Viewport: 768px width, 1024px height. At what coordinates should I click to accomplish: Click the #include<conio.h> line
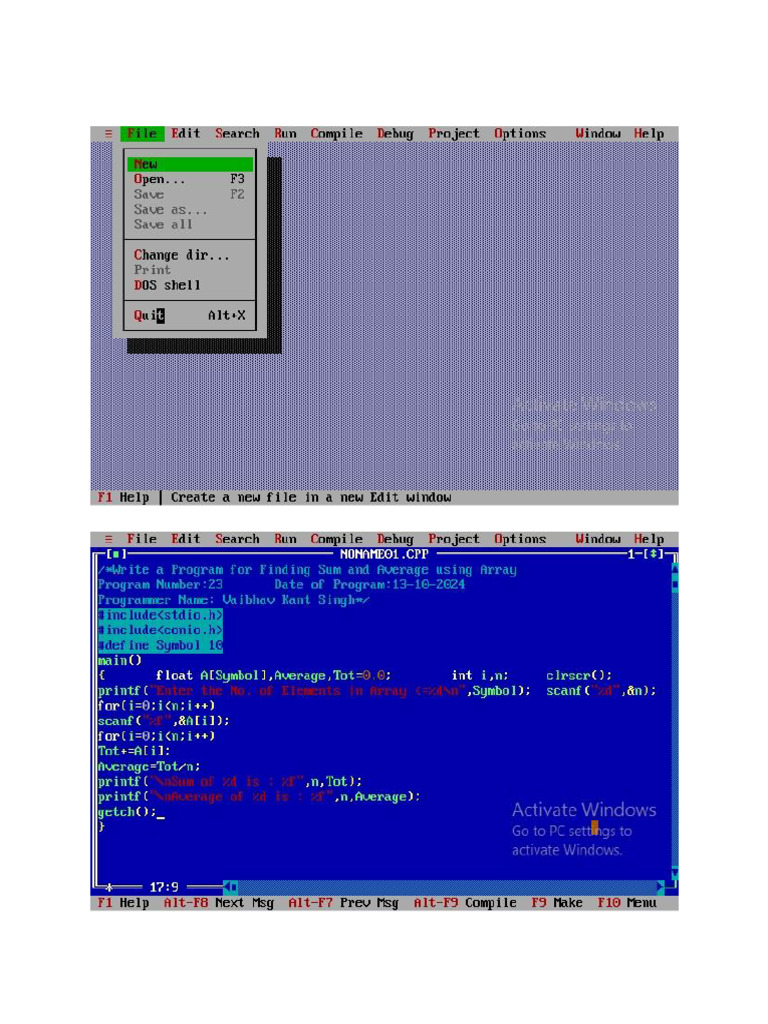tap(160, 630)
